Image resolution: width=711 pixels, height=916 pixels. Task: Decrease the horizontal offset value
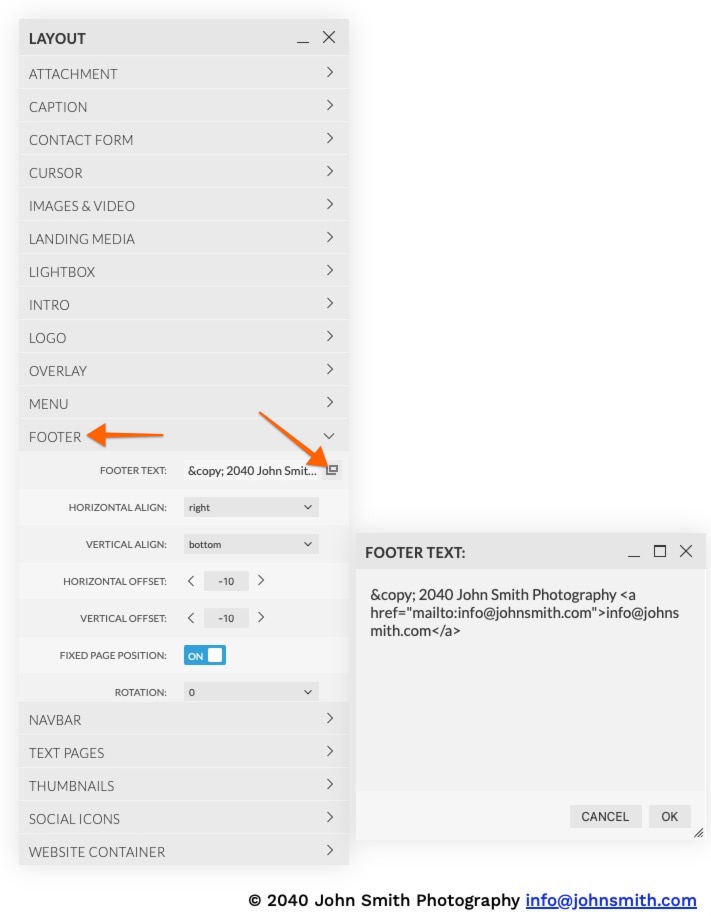[x=191, y=580]
